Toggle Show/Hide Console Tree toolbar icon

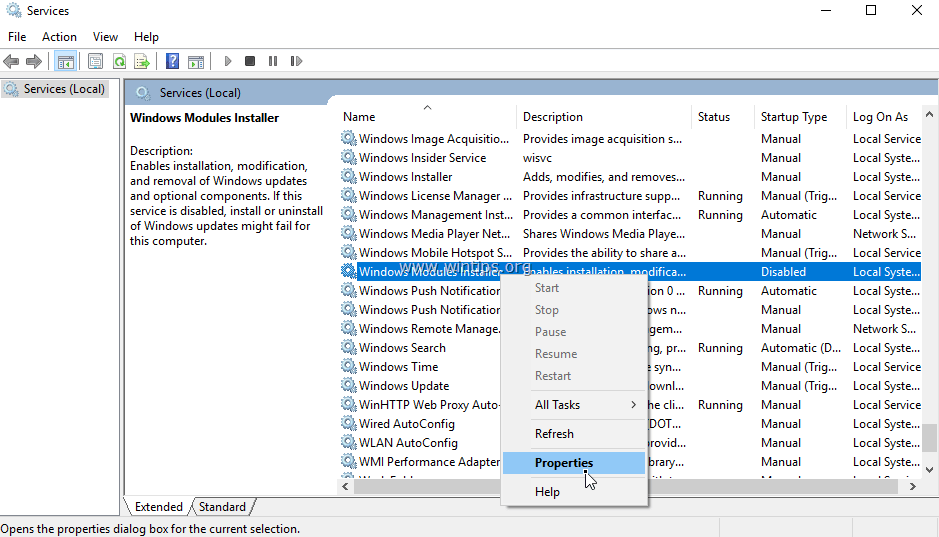(x=65, y=61)
